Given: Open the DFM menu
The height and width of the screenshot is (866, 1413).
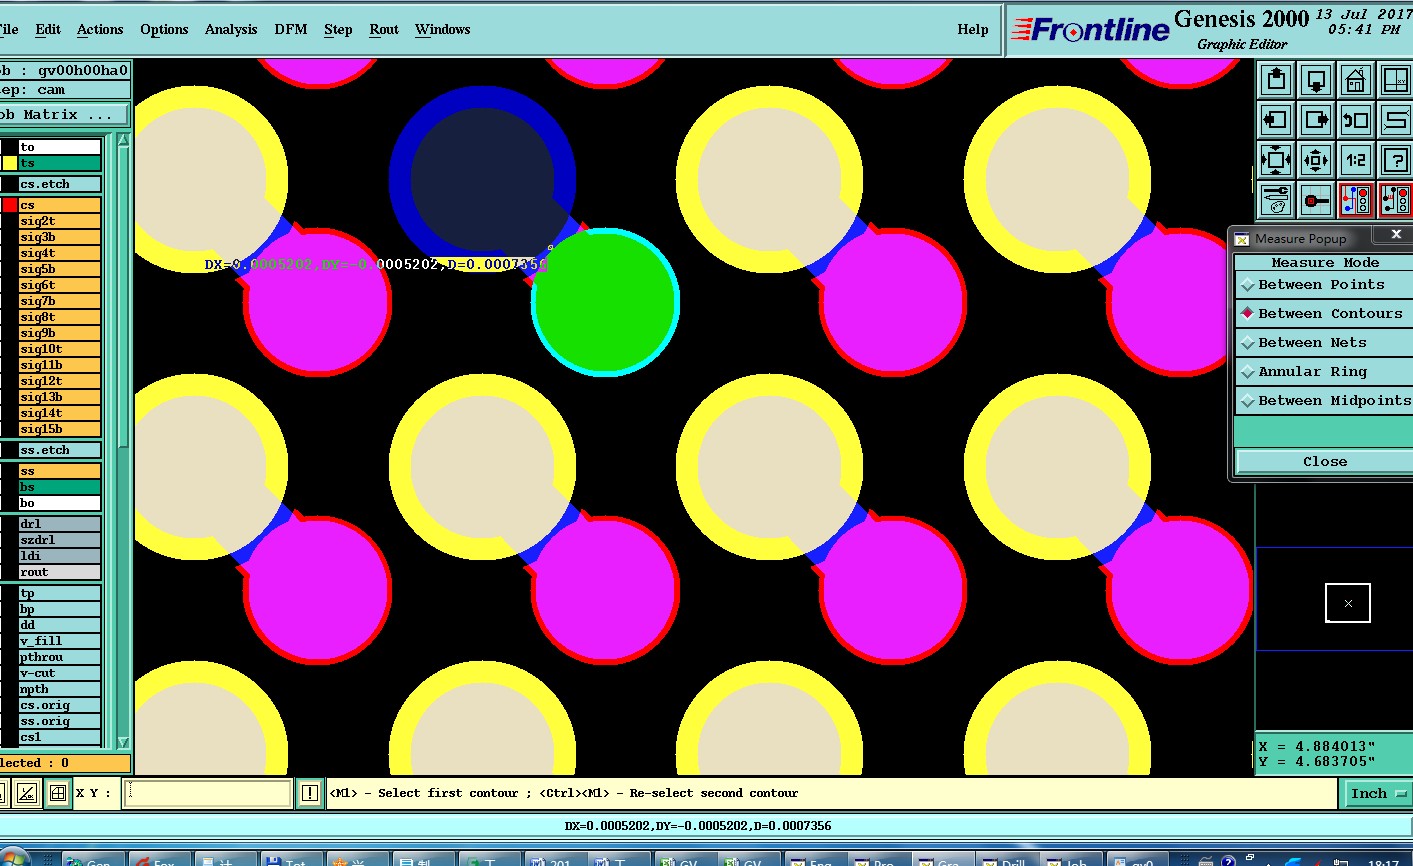Looking at the screenshot, I should [291, 30].
